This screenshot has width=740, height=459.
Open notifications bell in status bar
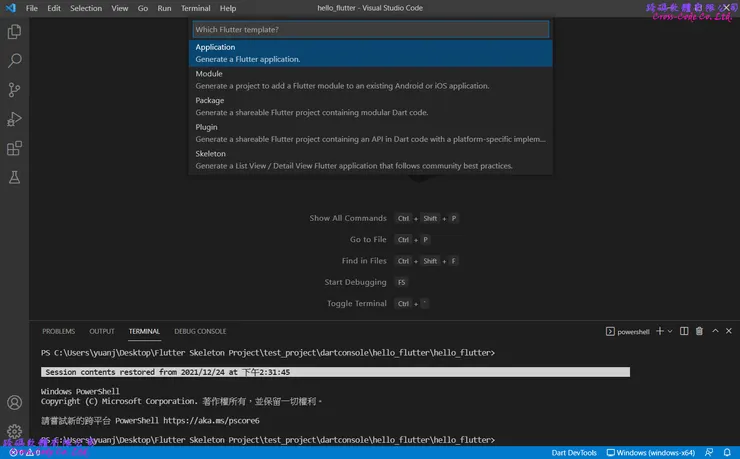[727, 452]
